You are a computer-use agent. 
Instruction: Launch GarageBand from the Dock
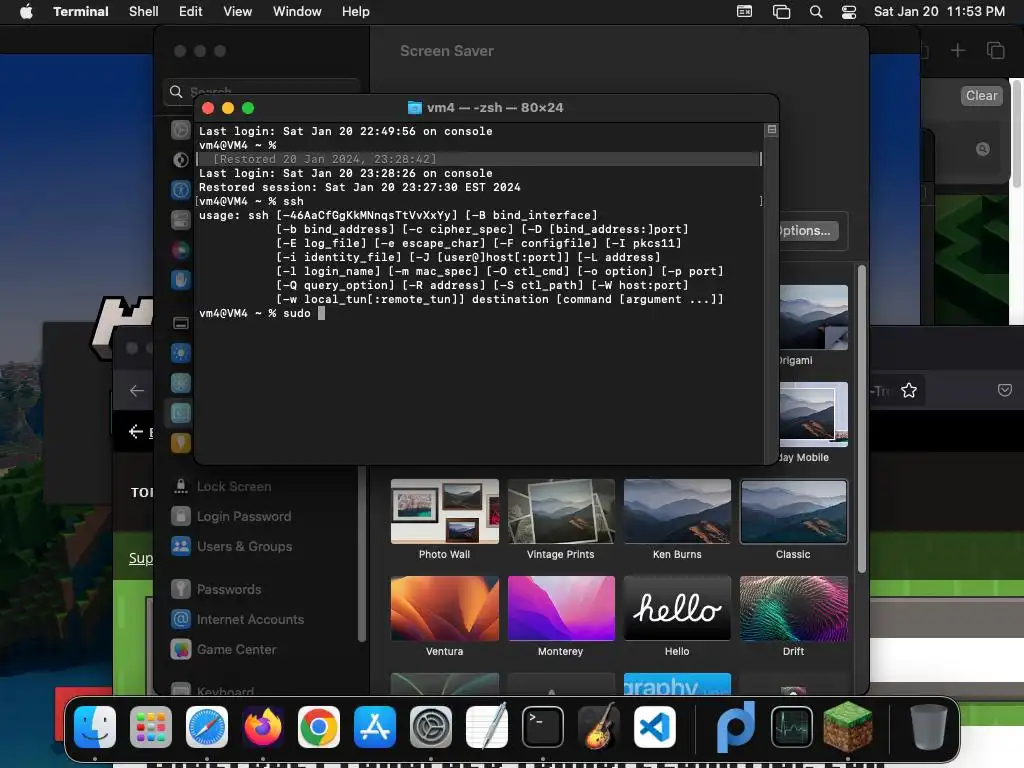599,727
